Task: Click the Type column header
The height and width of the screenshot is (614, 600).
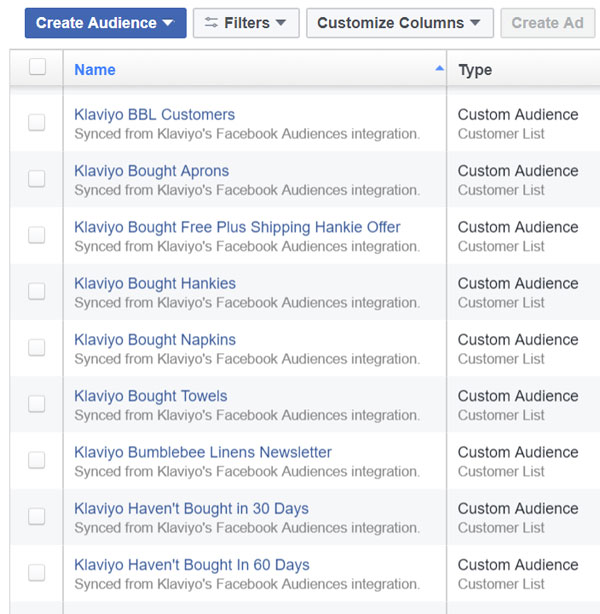Action: (475, 70)
